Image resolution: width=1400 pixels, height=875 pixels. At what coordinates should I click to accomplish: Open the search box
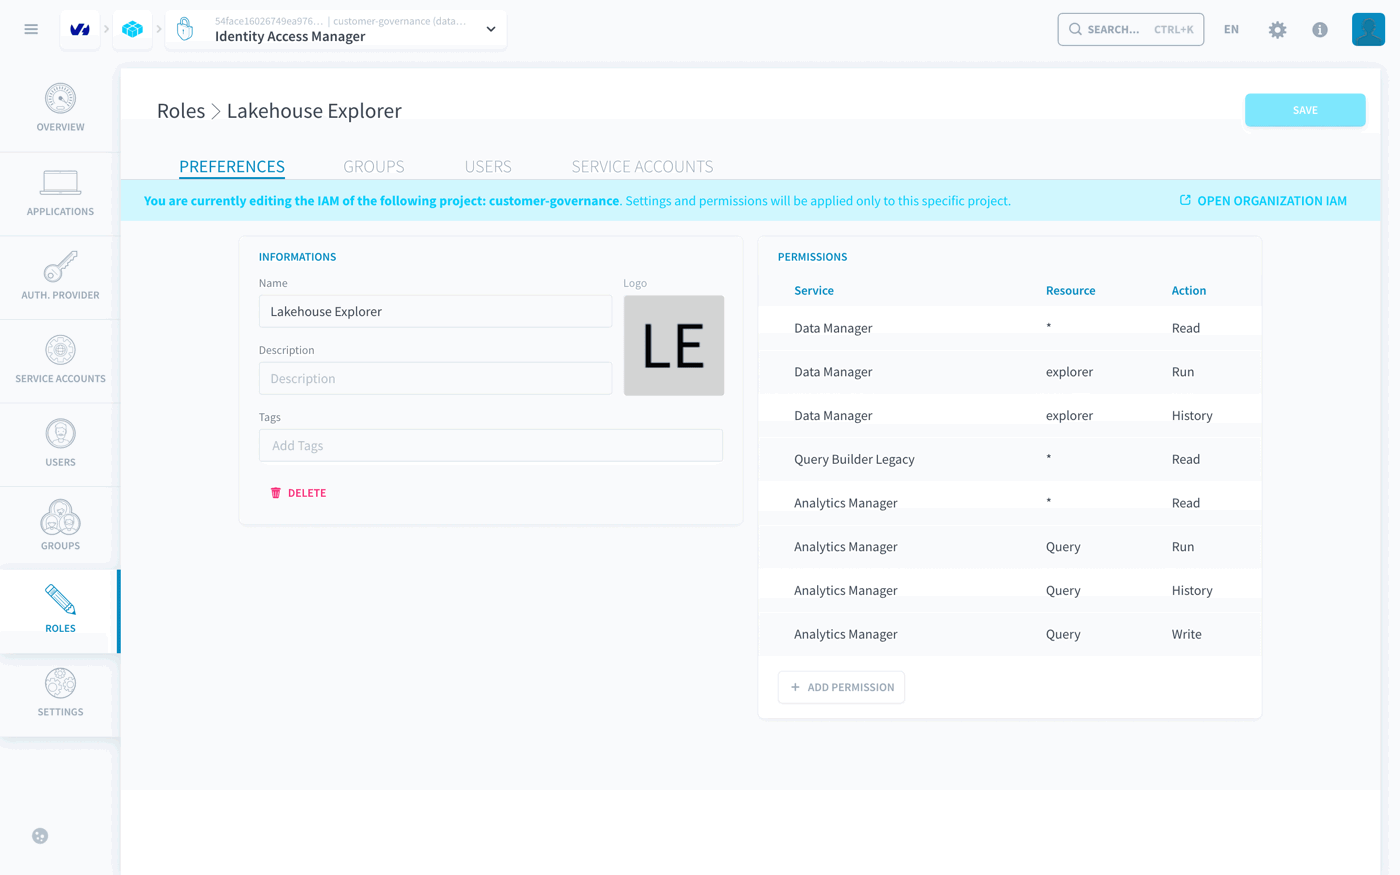[x=1130, y=29]
